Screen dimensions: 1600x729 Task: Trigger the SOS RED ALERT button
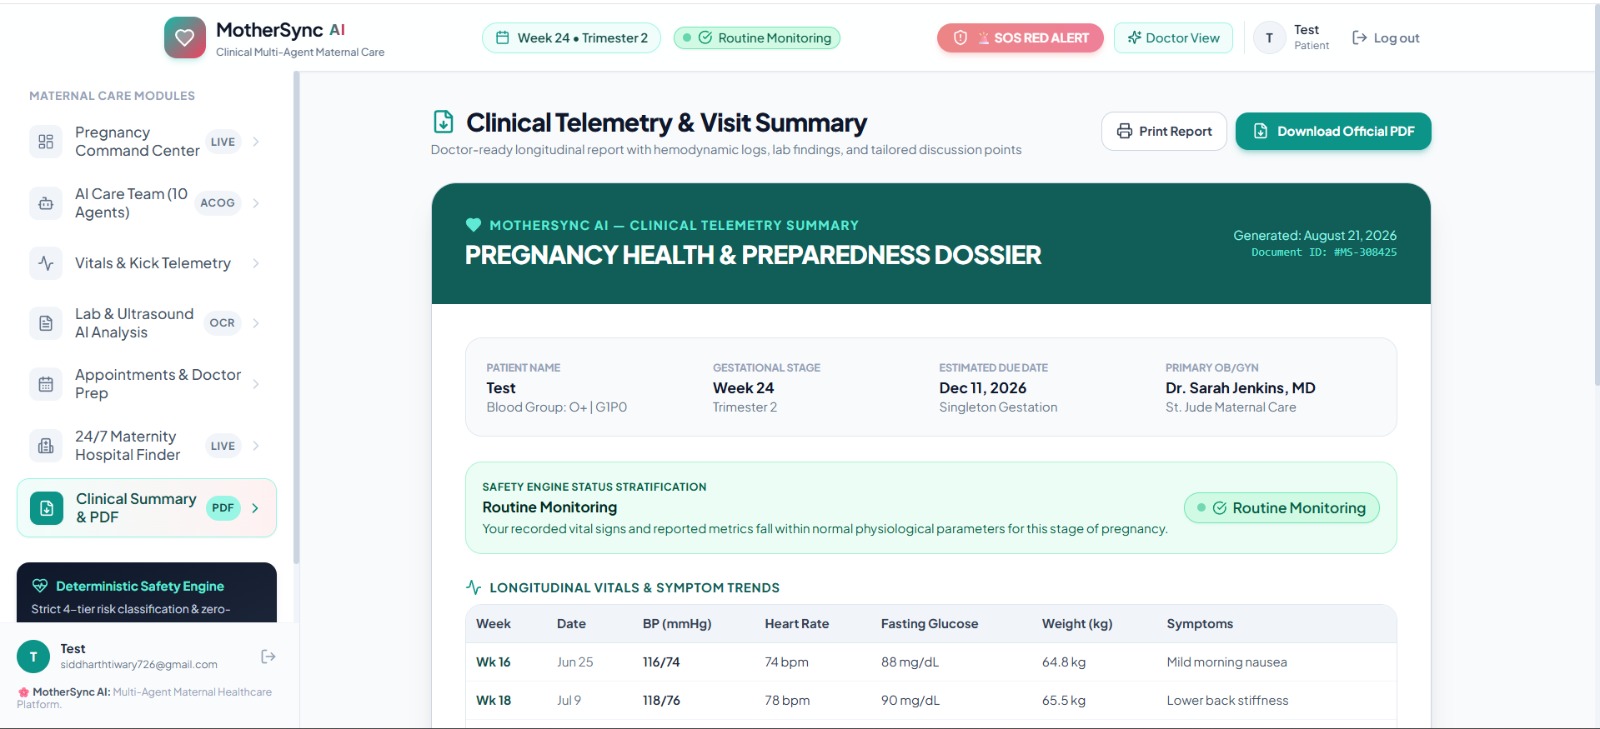(x=1020, y=38)
